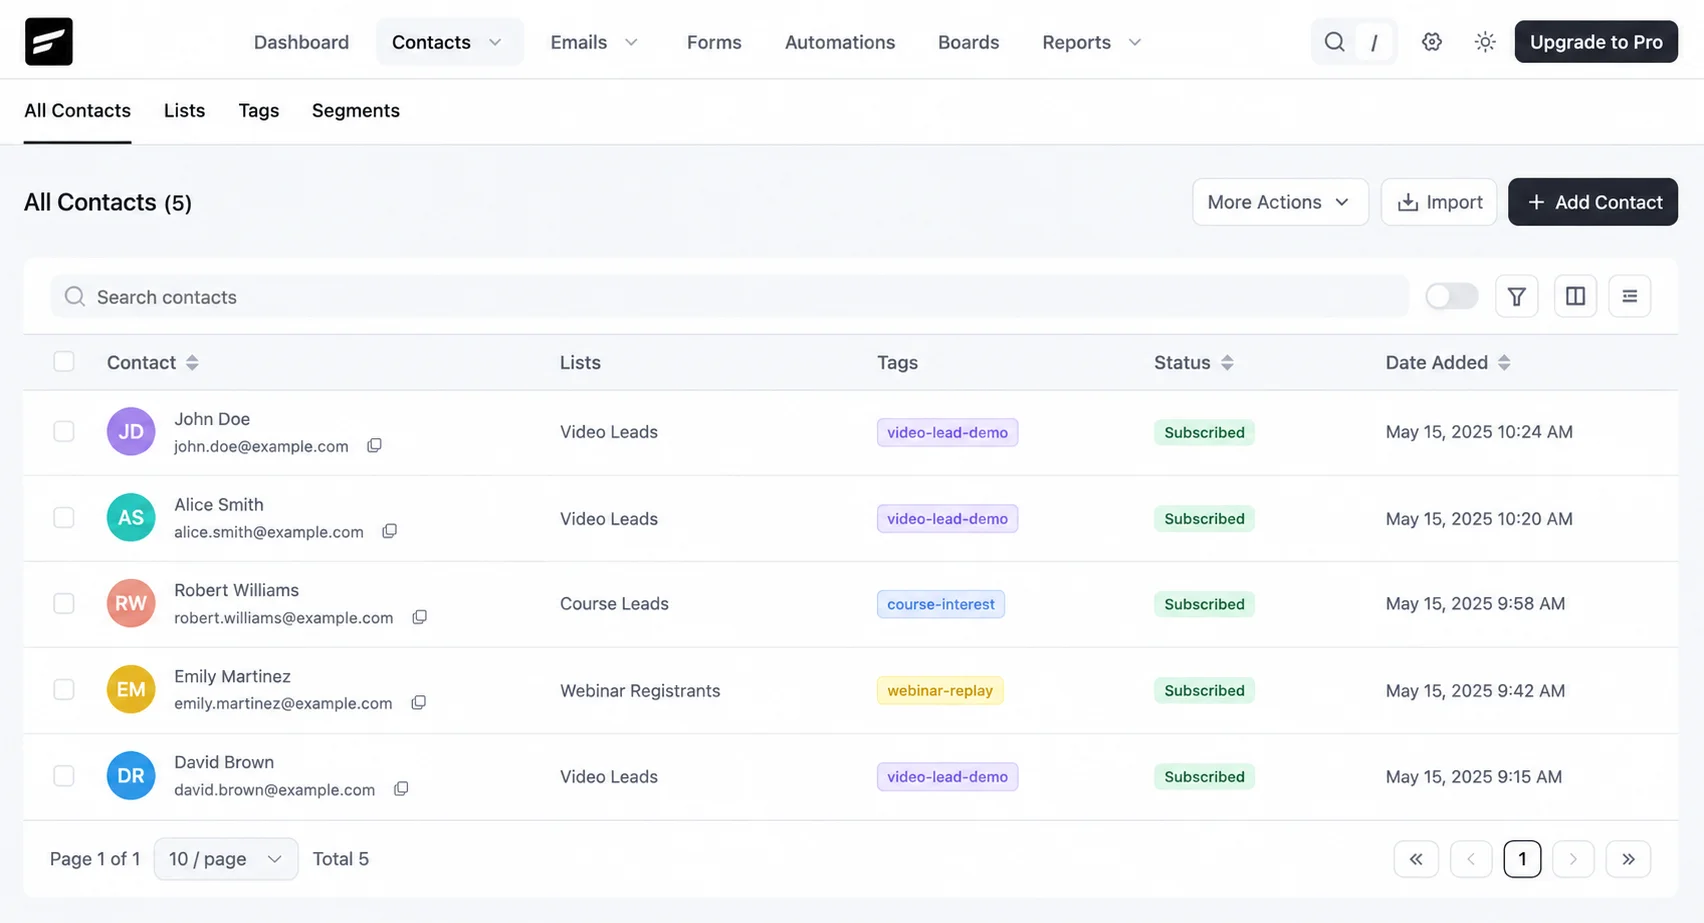The height and width of the screenshot is (923, 1704).
Task: Toggle light/dark theme sun icon
Action: coord(1485,42)
